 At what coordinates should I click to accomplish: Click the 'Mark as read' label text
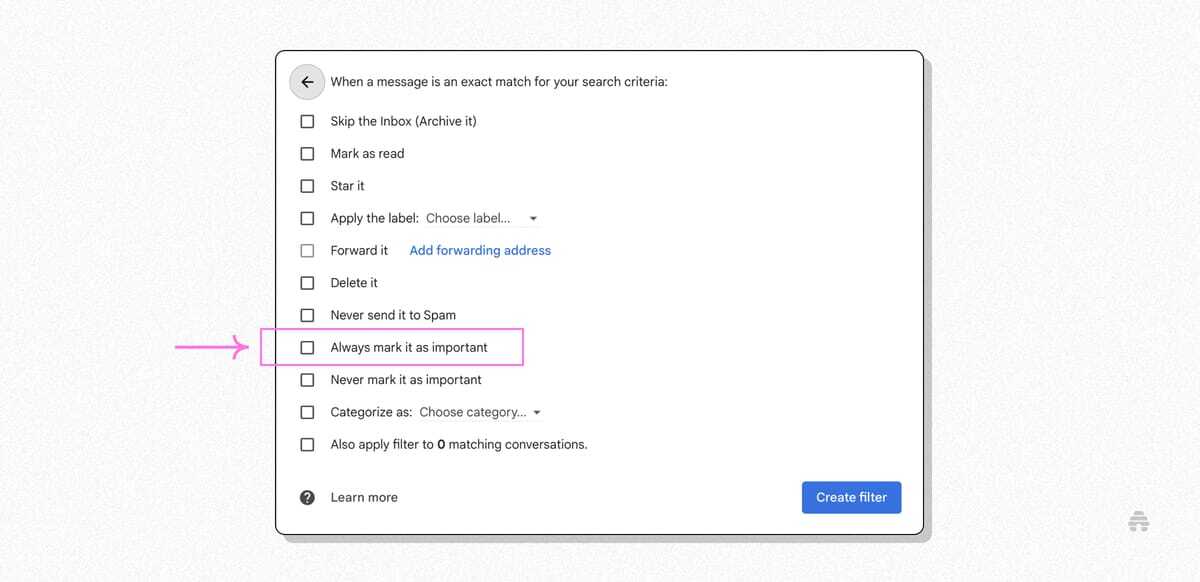pos(367,154)
